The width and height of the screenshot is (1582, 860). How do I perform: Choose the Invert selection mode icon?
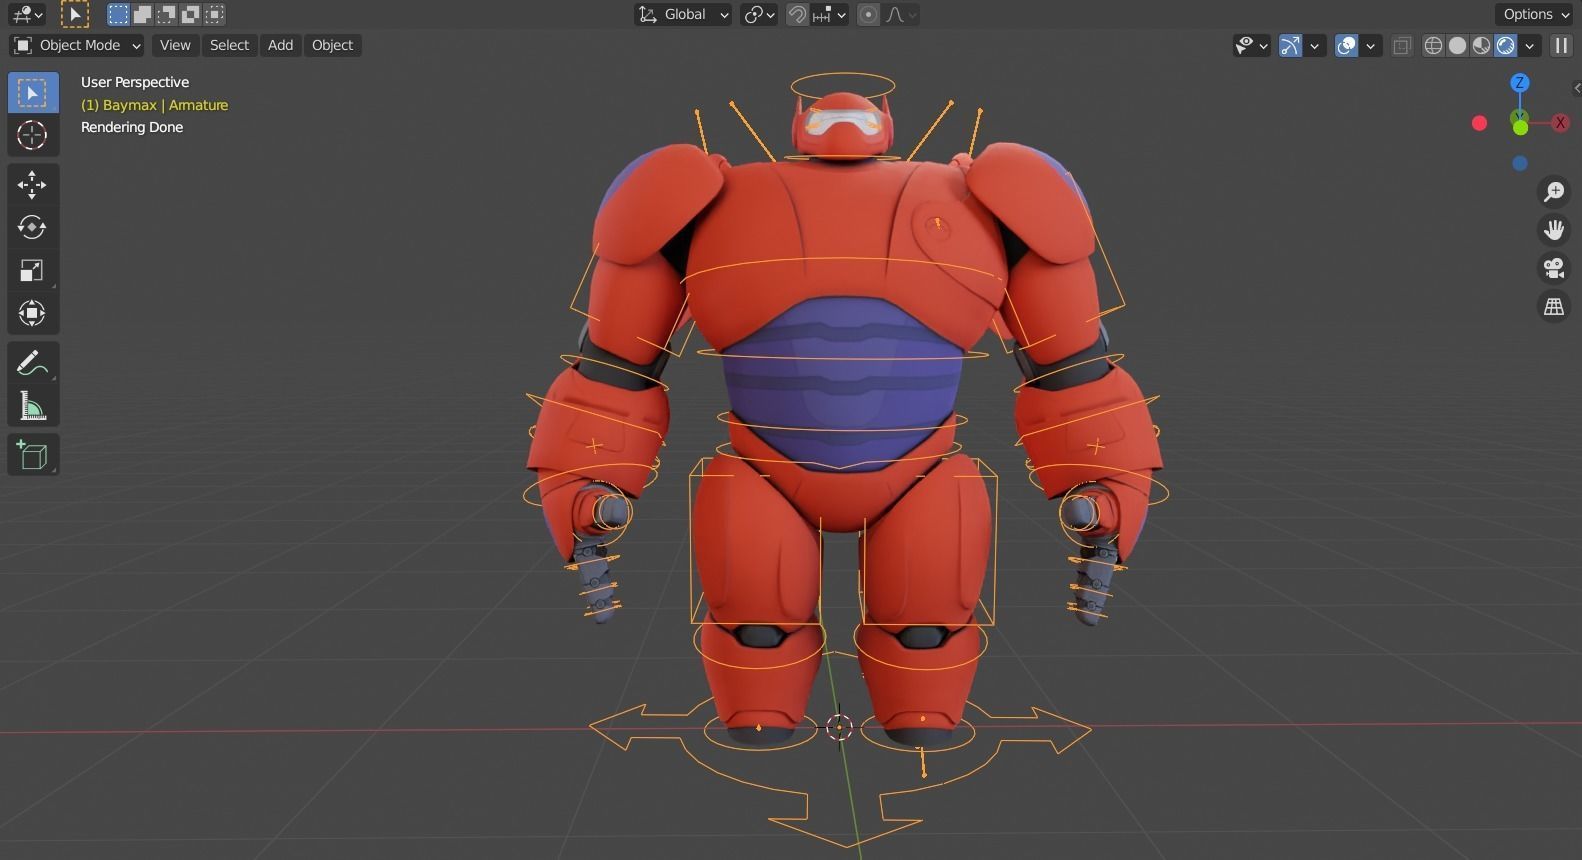click(x=190, y=14)
